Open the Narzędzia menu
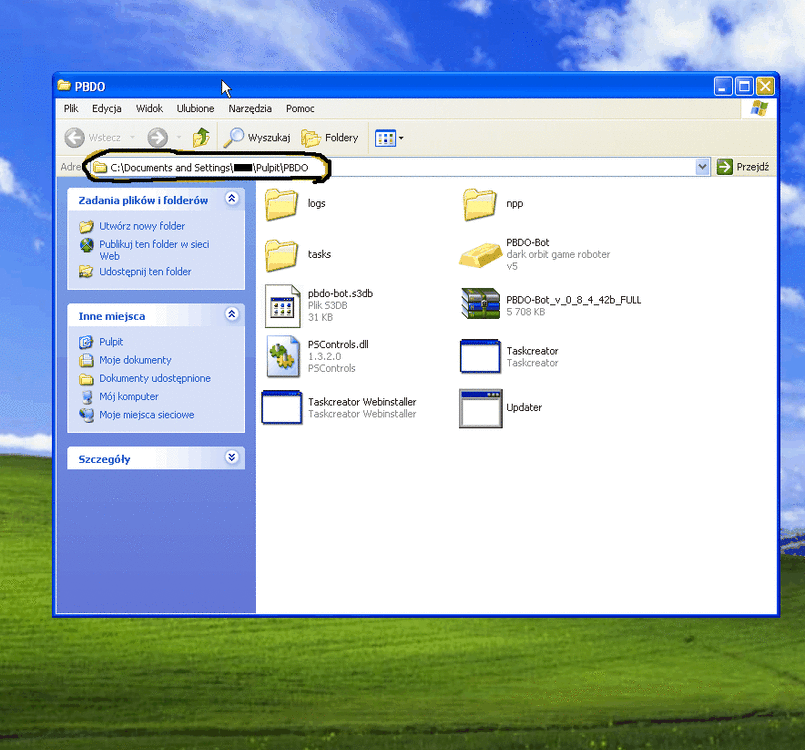Screen dimensions: 805x750 pos(250,108)
